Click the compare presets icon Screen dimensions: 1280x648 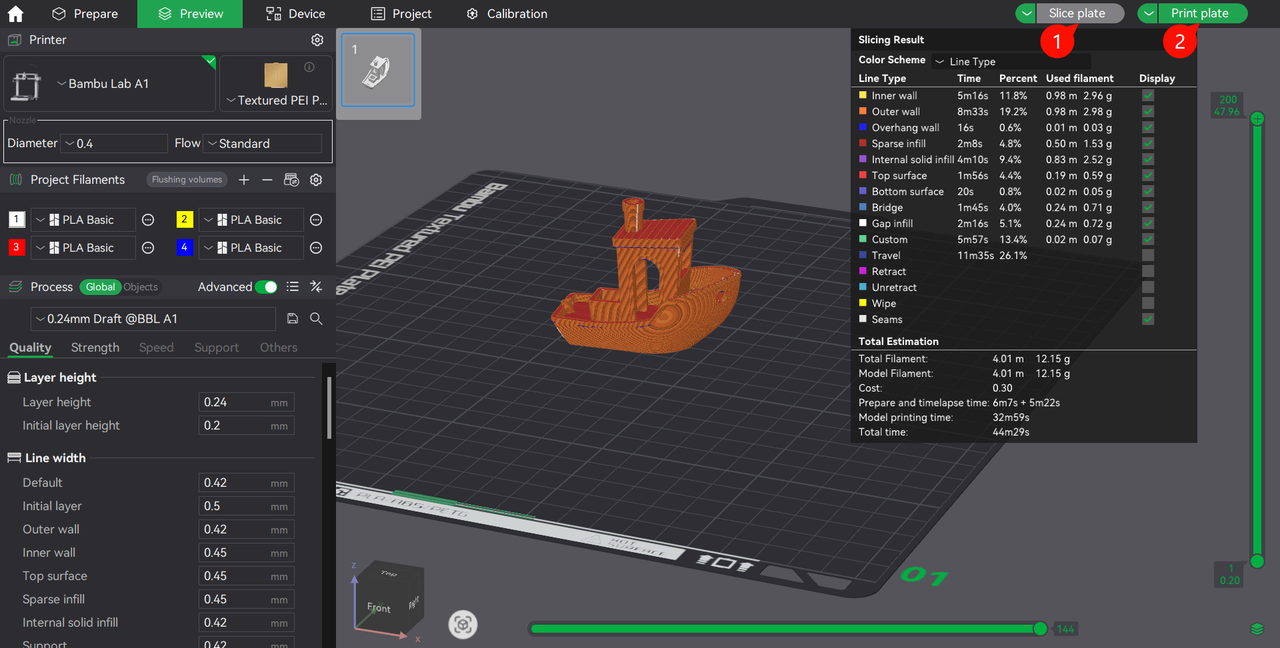pos(316,287)
